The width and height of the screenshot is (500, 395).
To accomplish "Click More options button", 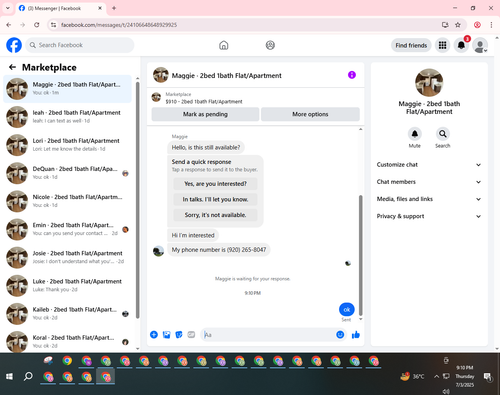I will [310, 114].
